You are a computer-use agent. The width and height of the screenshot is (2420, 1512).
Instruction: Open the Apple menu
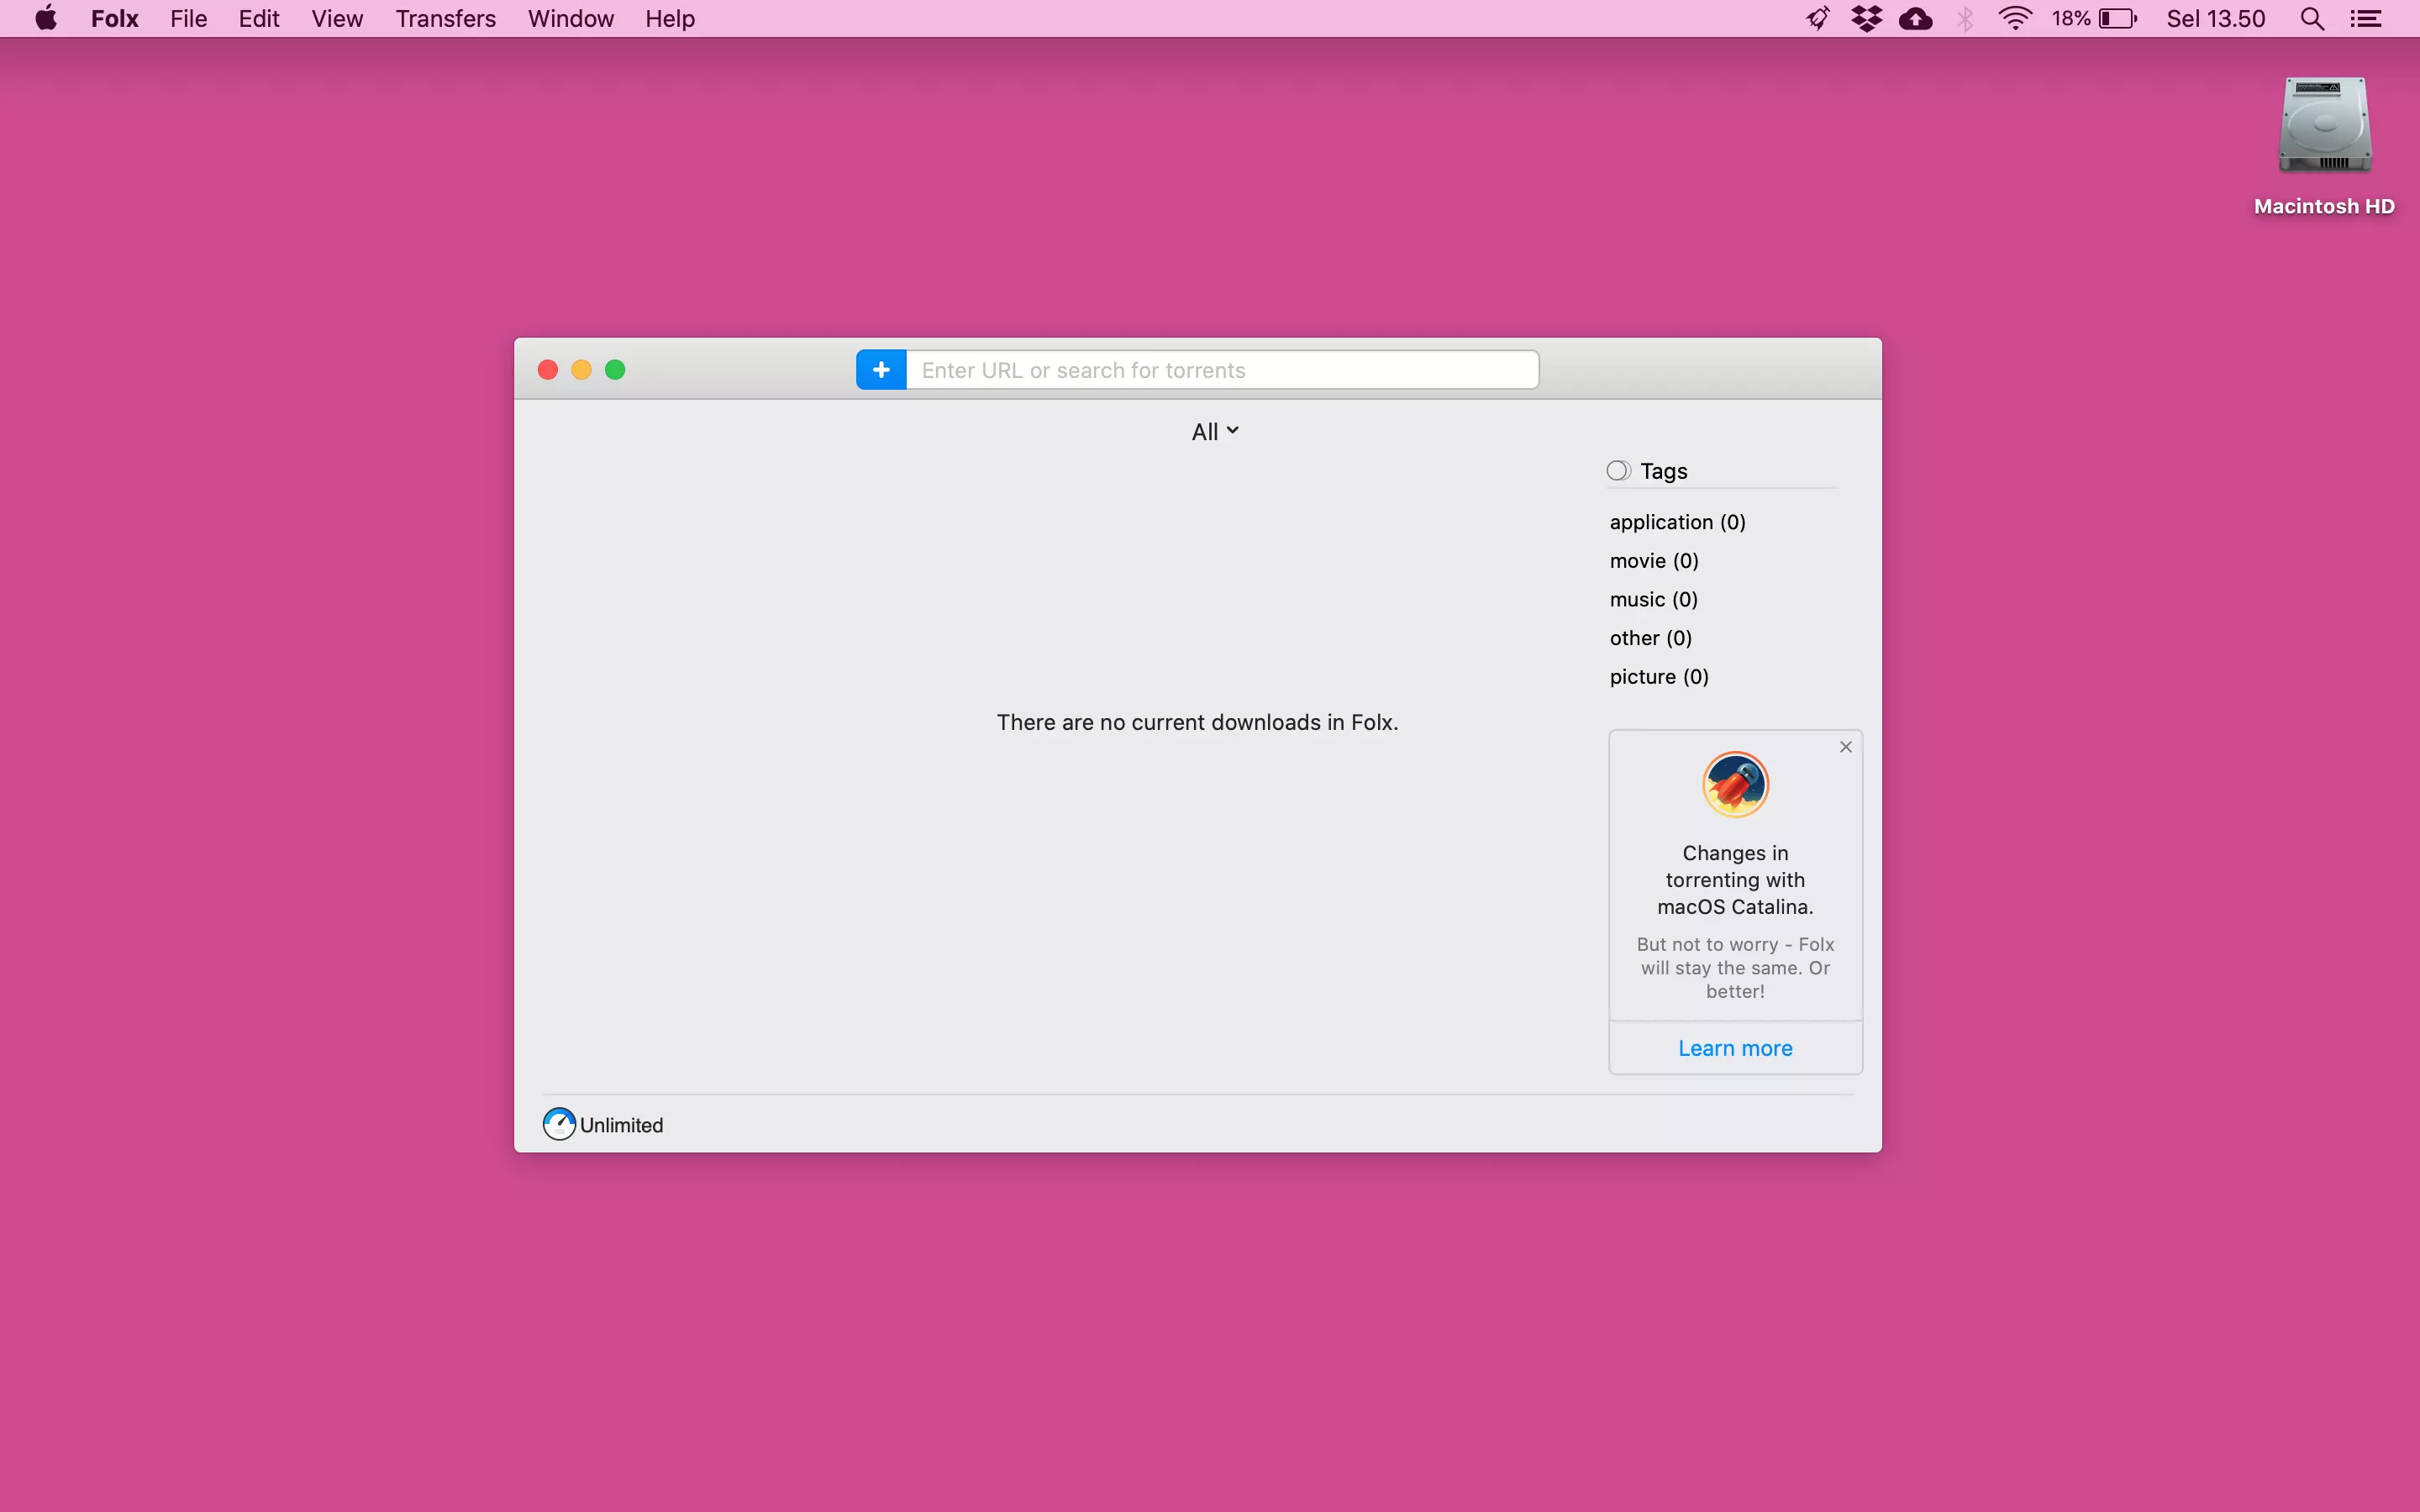pyautogui.click(x=46, y=19)
